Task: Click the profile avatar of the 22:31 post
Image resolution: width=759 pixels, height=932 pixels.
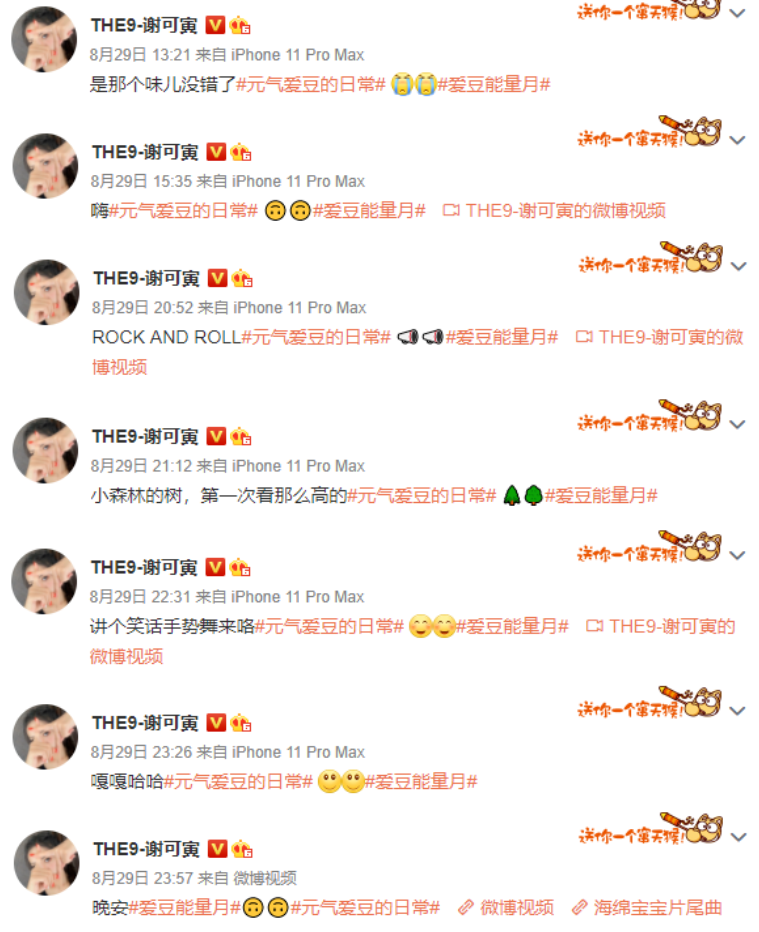Action: pyautogui.click(x=44, y=581)
